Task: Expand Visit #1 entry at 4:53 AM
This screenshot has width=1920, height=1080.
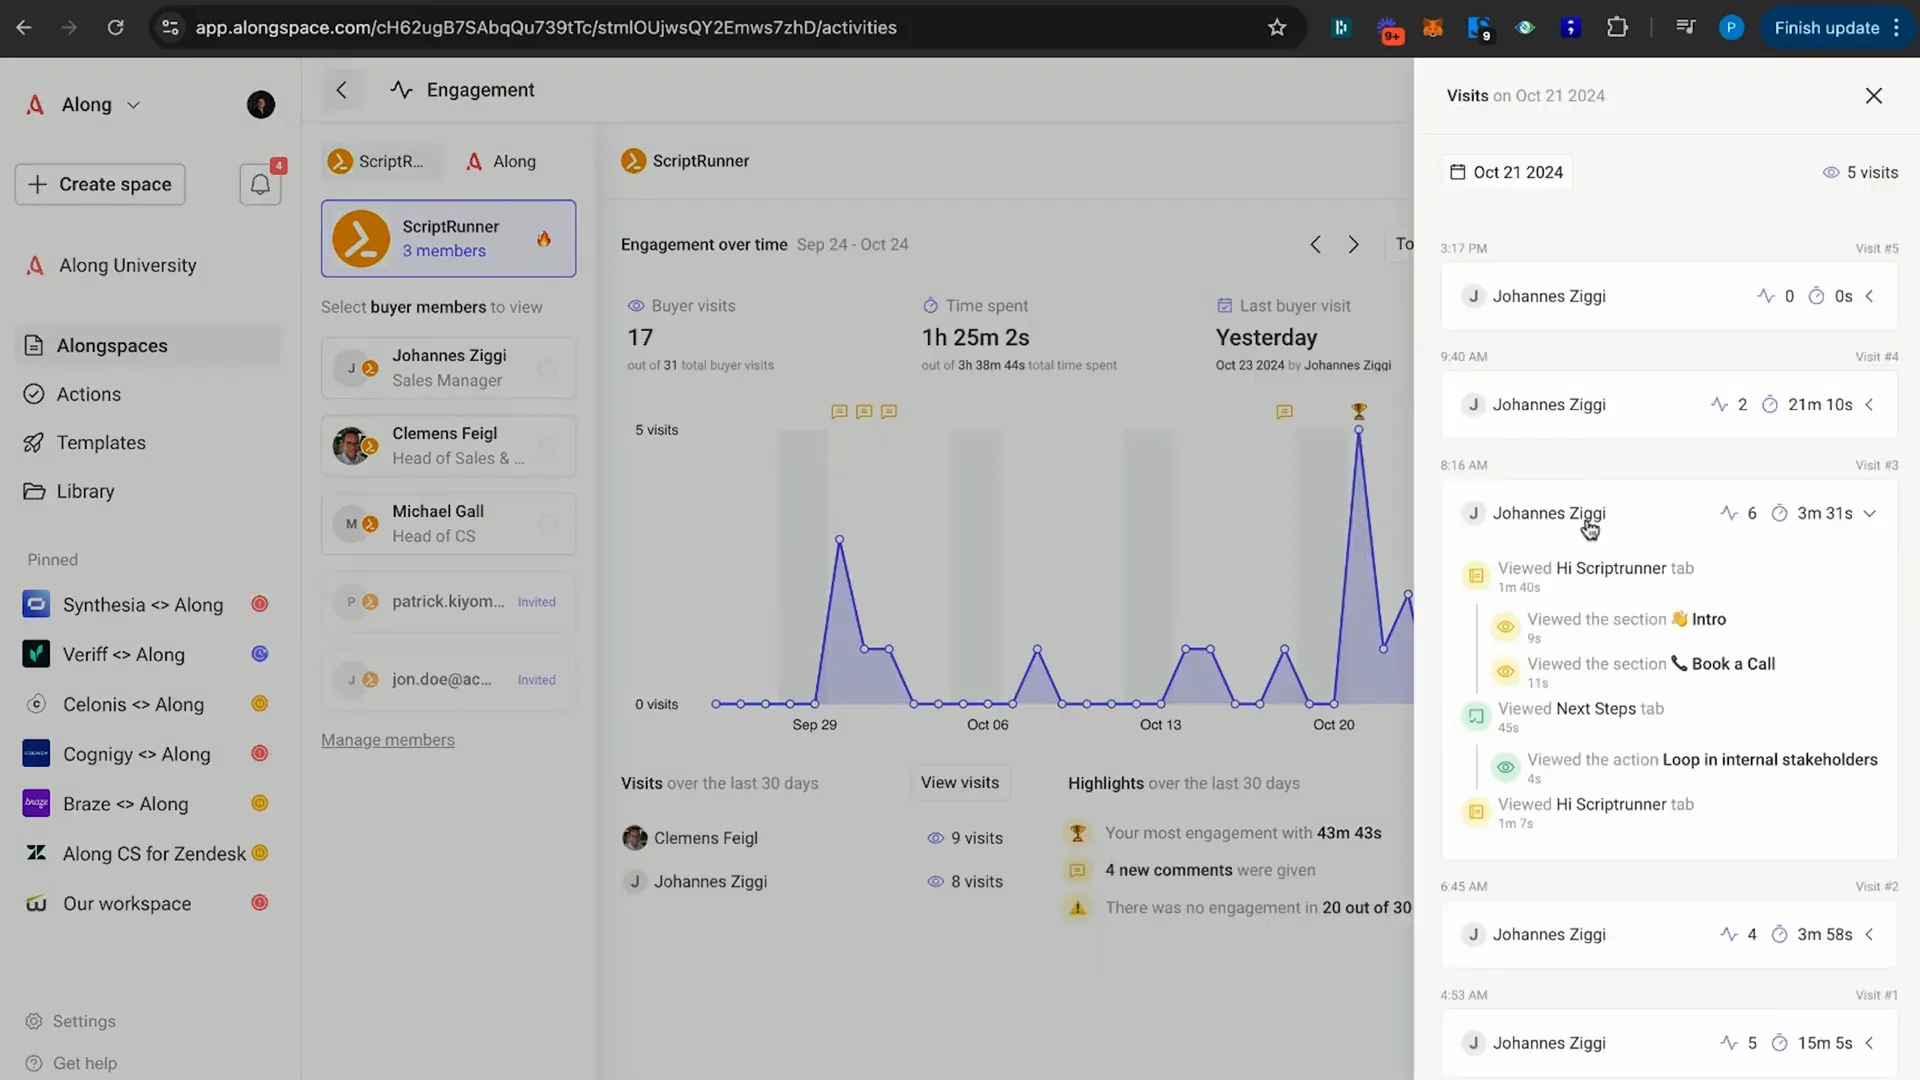Action: click(x=1871, y=1042)
